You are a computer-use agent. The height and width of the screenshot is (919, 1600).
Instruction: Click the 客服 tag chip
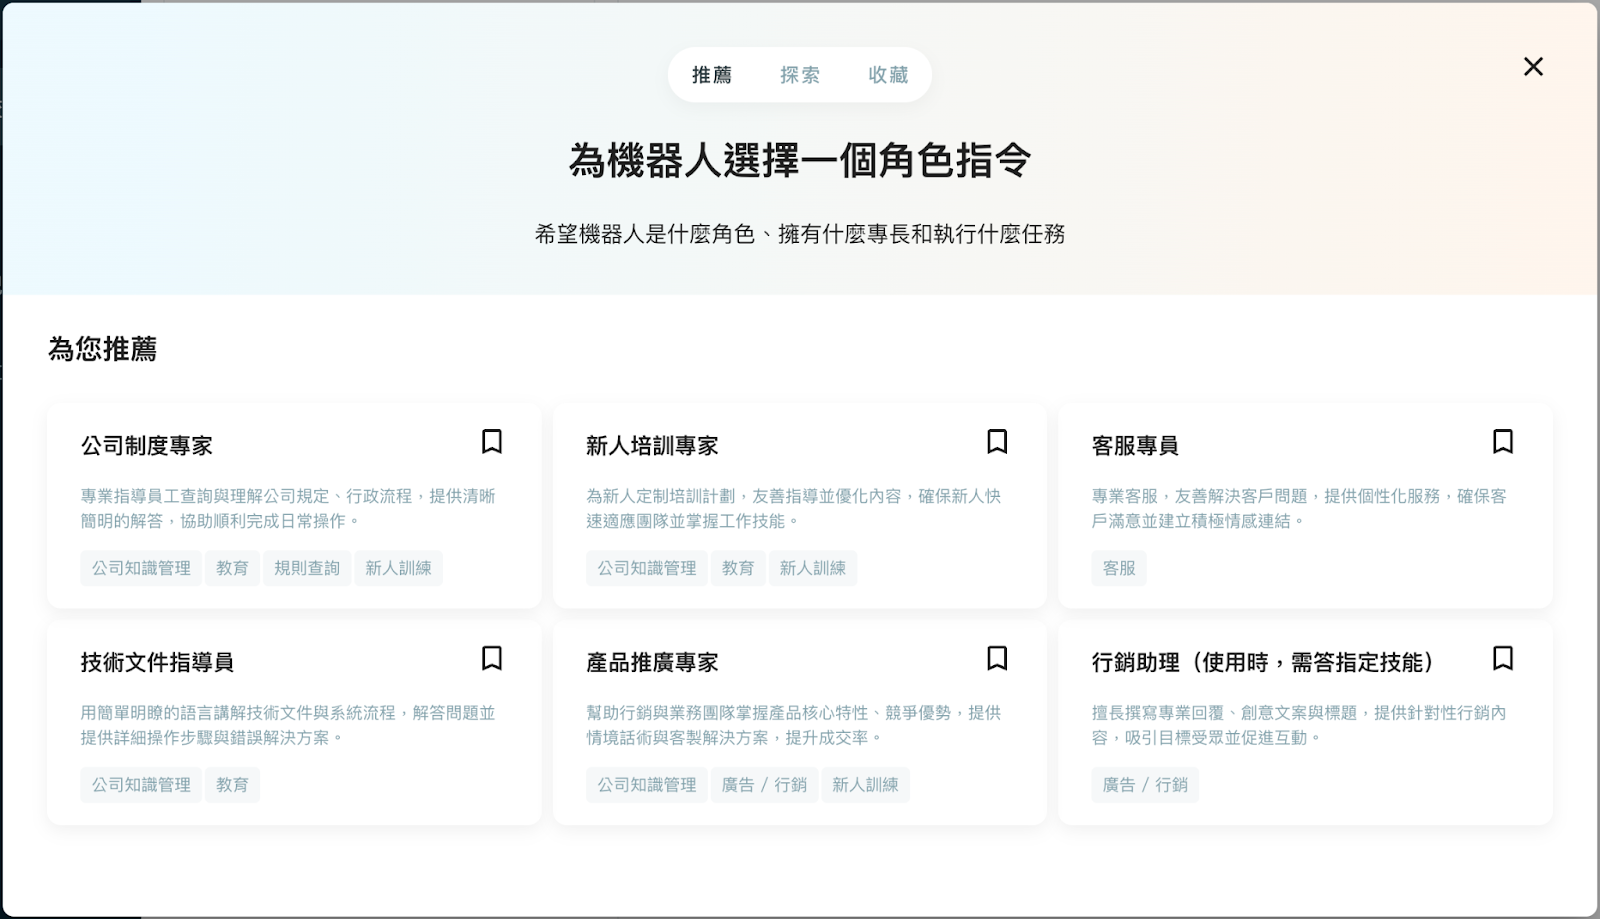[1119, 568]
